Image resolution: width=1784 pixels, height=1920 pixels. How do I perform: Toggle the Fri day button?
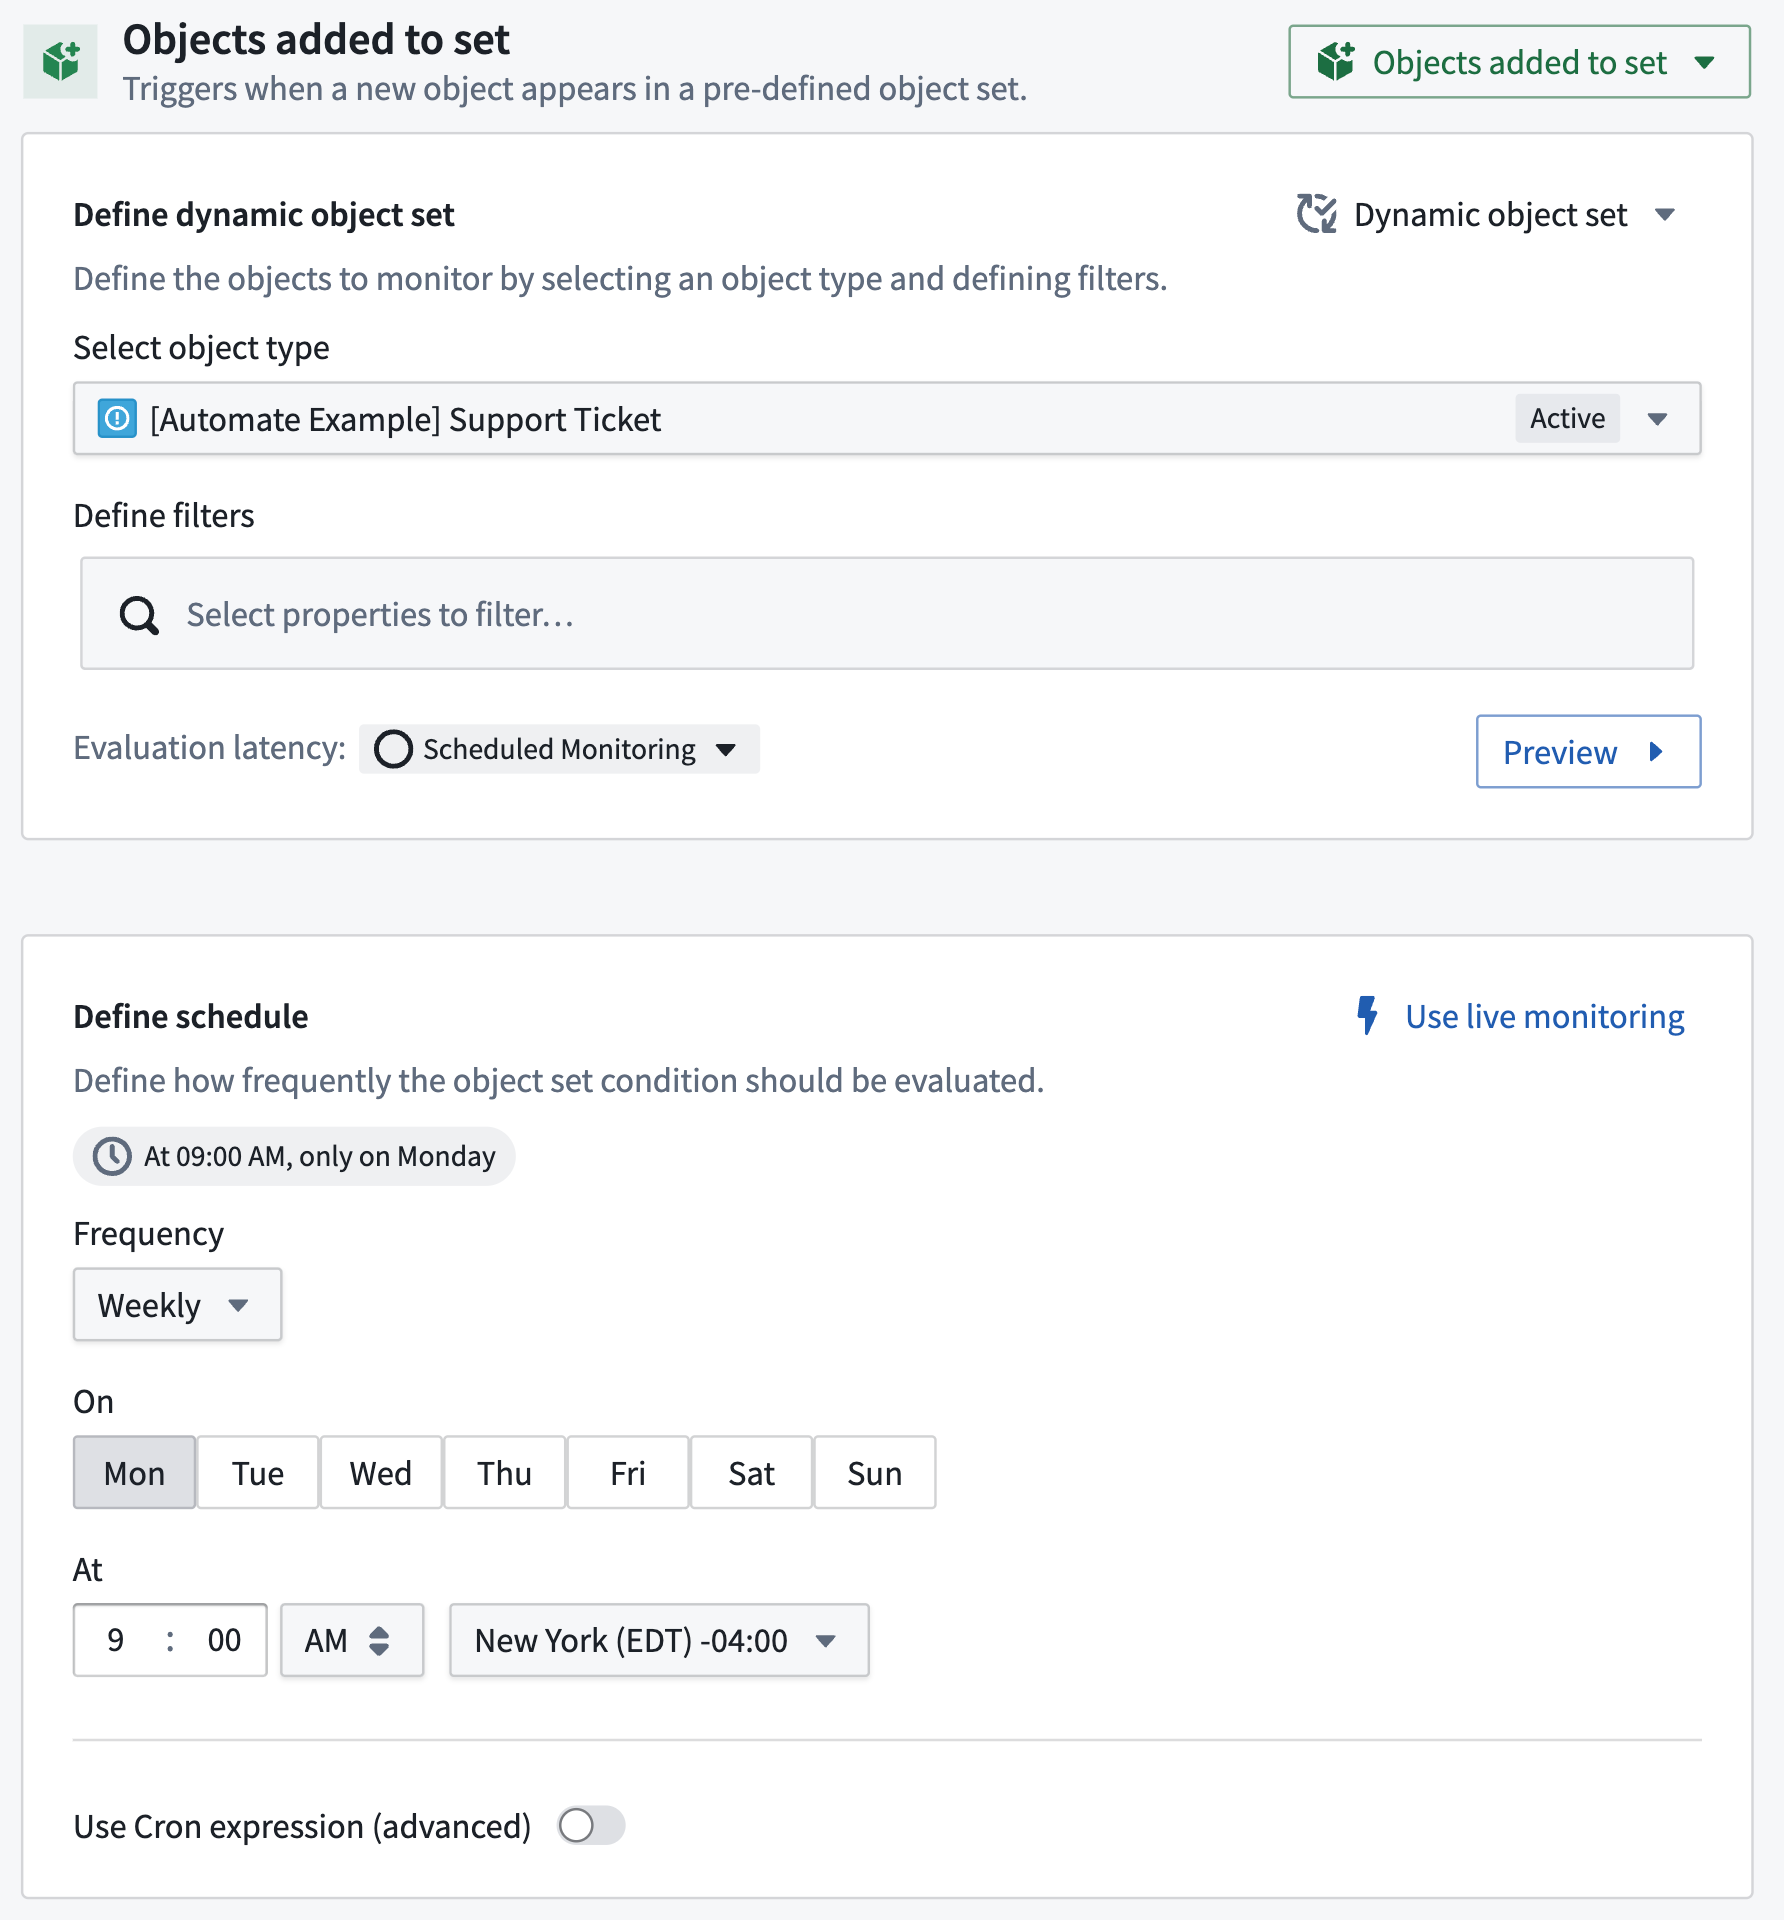pos(628,1473)
